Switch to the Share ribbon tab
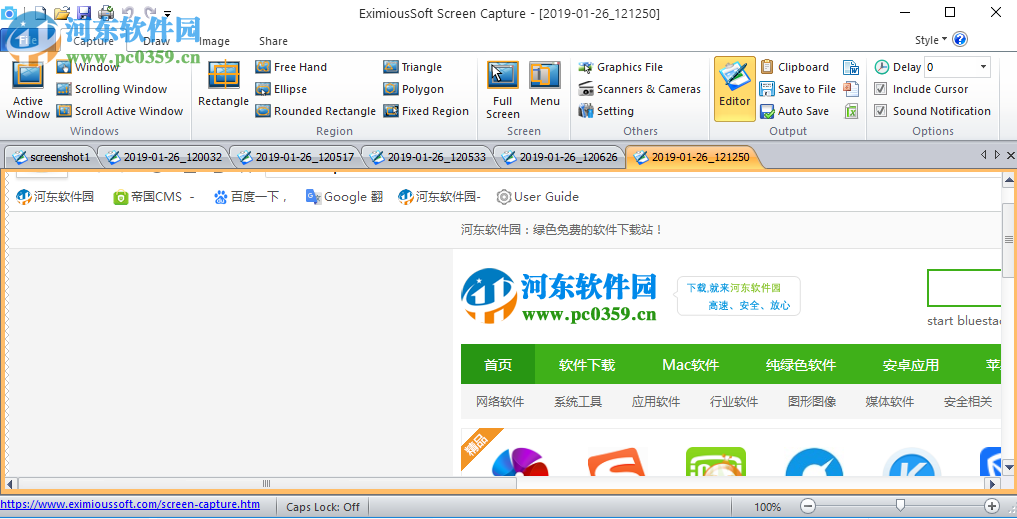The image size is (1017, 519). tap(273, 41)
